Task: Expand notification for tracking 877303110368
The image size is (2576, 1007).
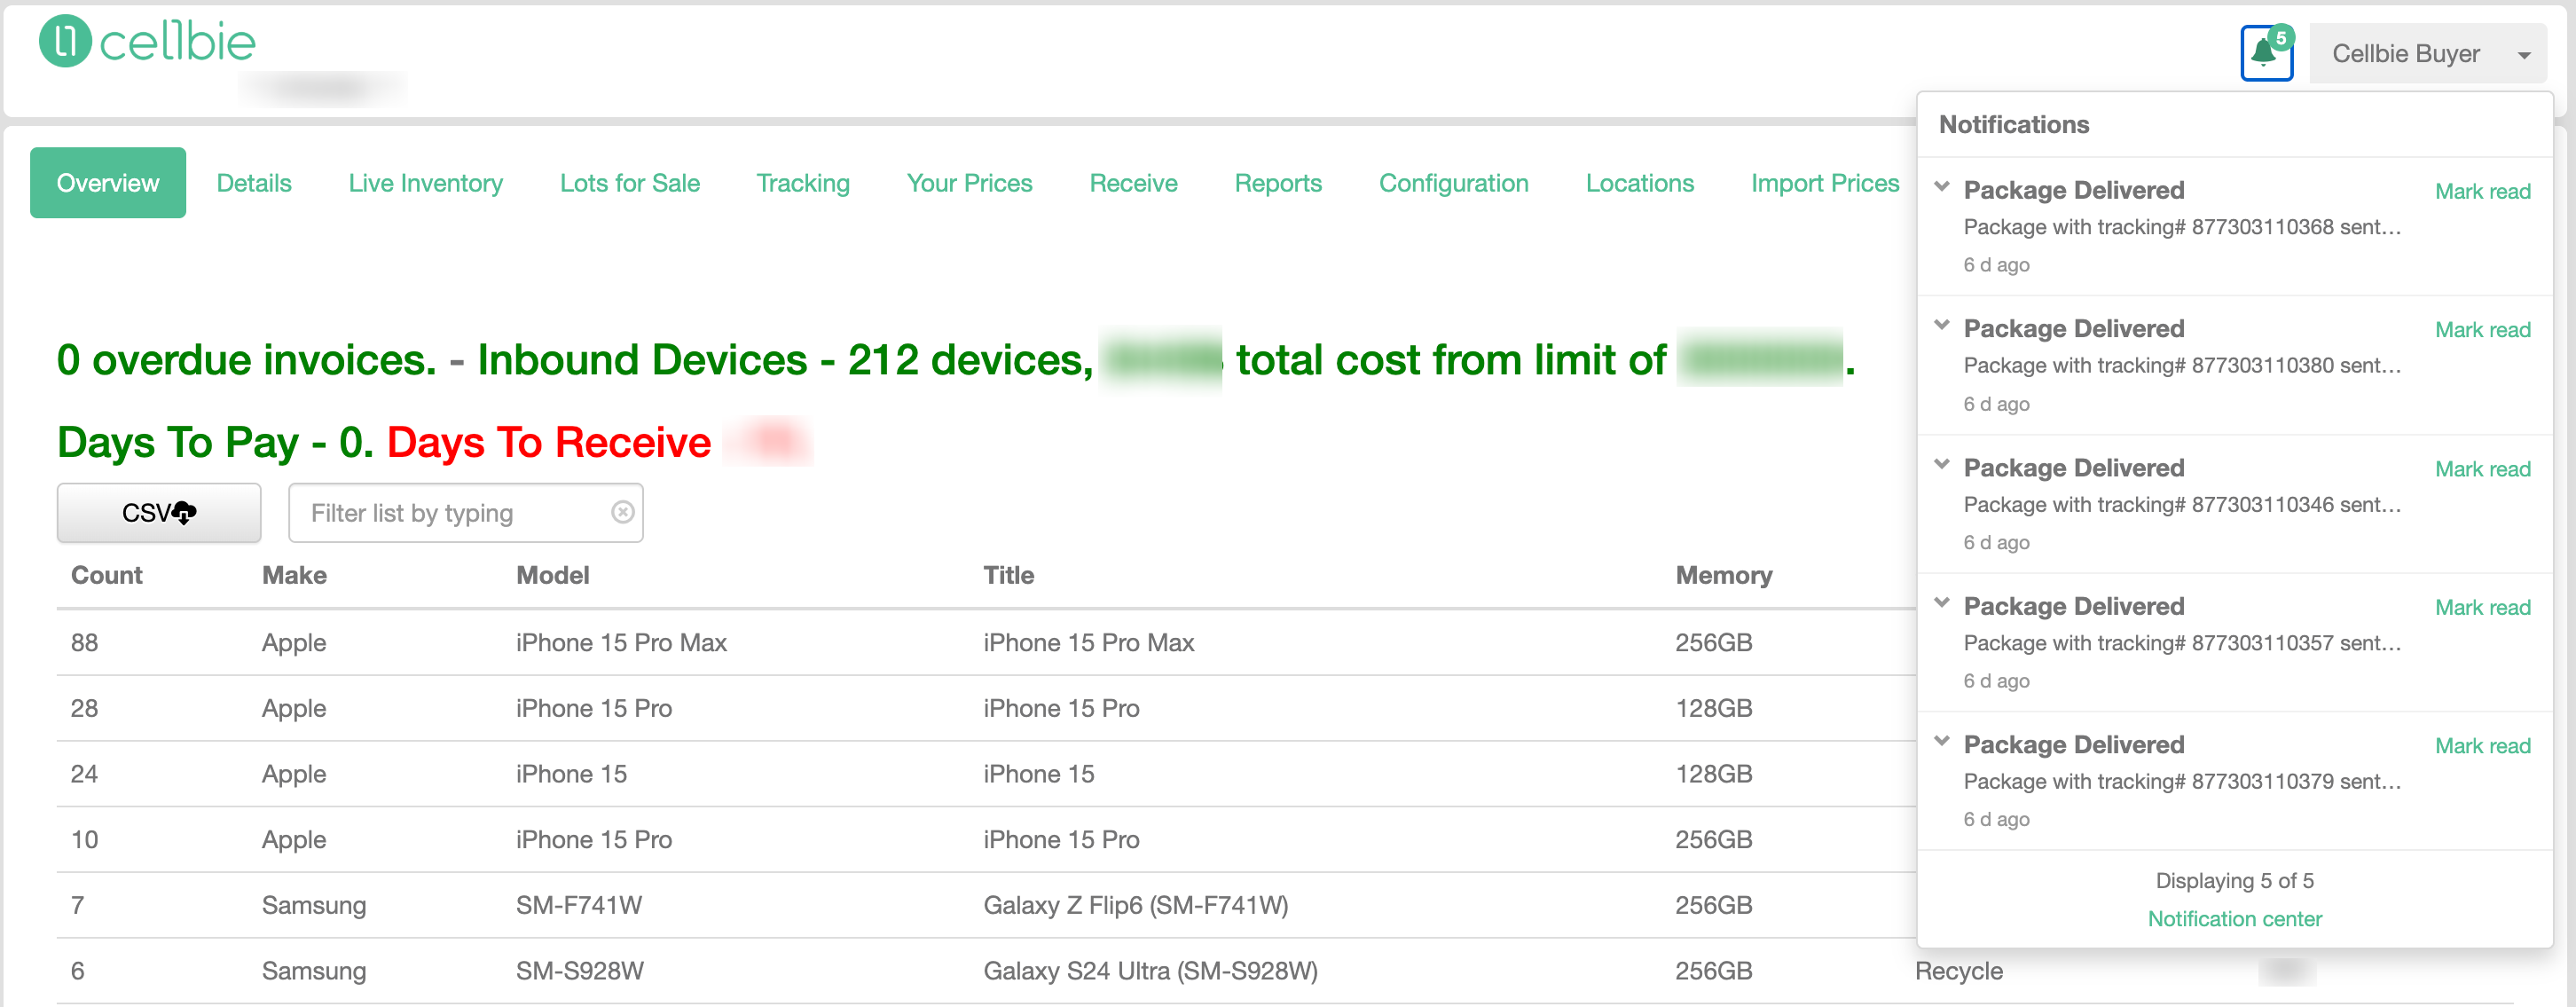Action: point(1941,187)
